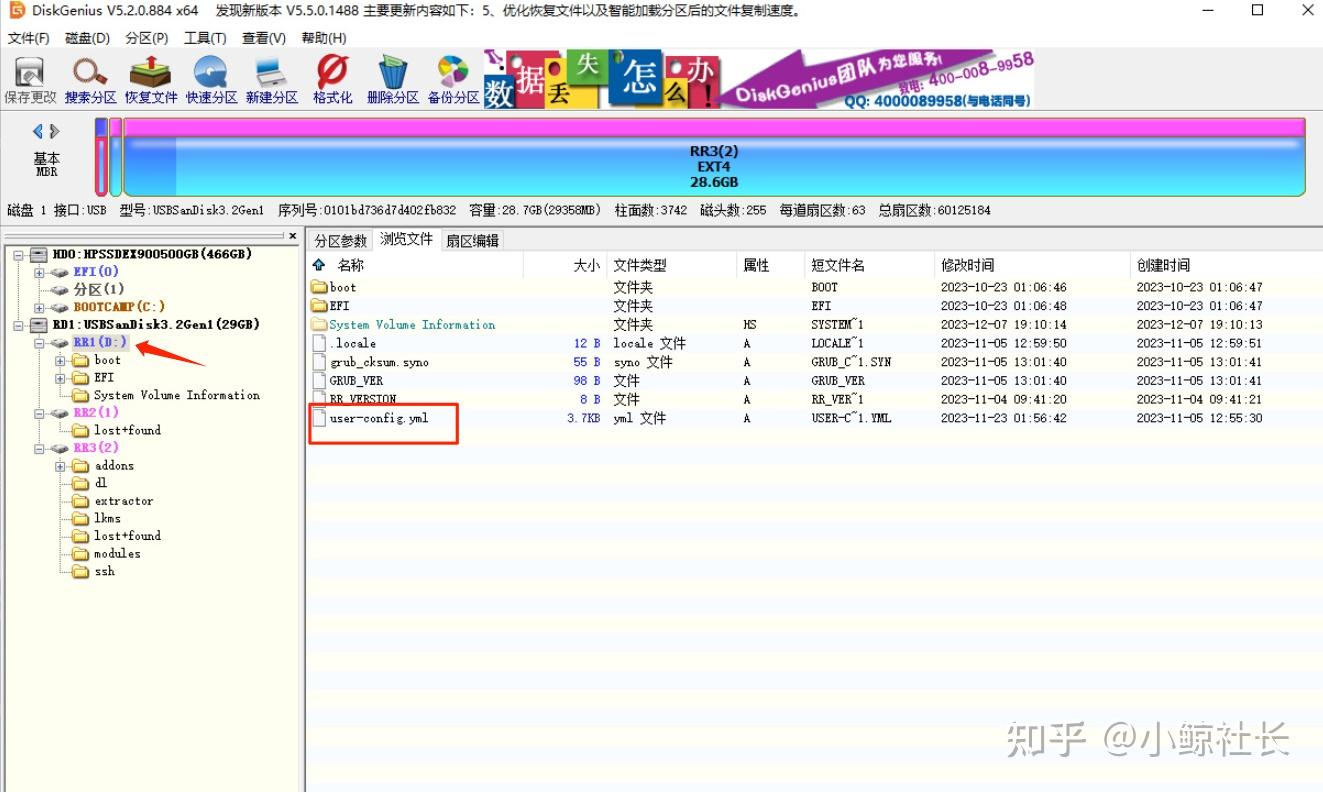Click the 保存更改 save changes icon
Viewport: 1323px width, 792px height.
click(29, 78)
